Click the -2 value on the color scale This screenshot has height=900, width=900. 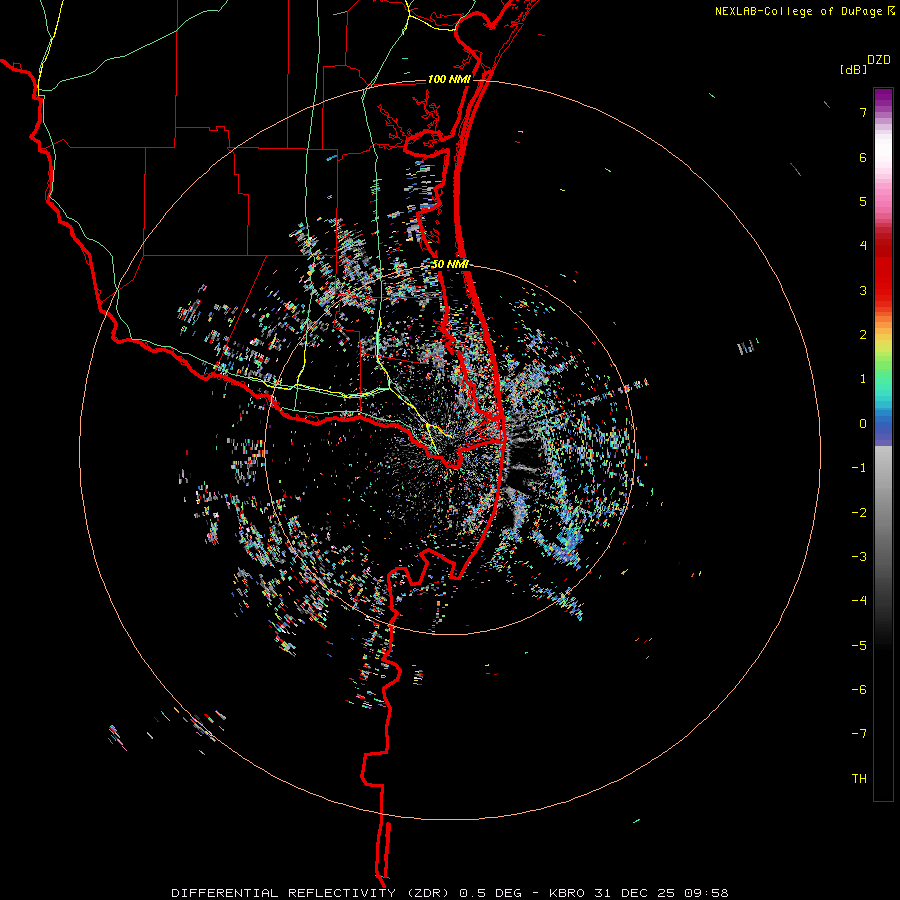[x=859, y=513]
